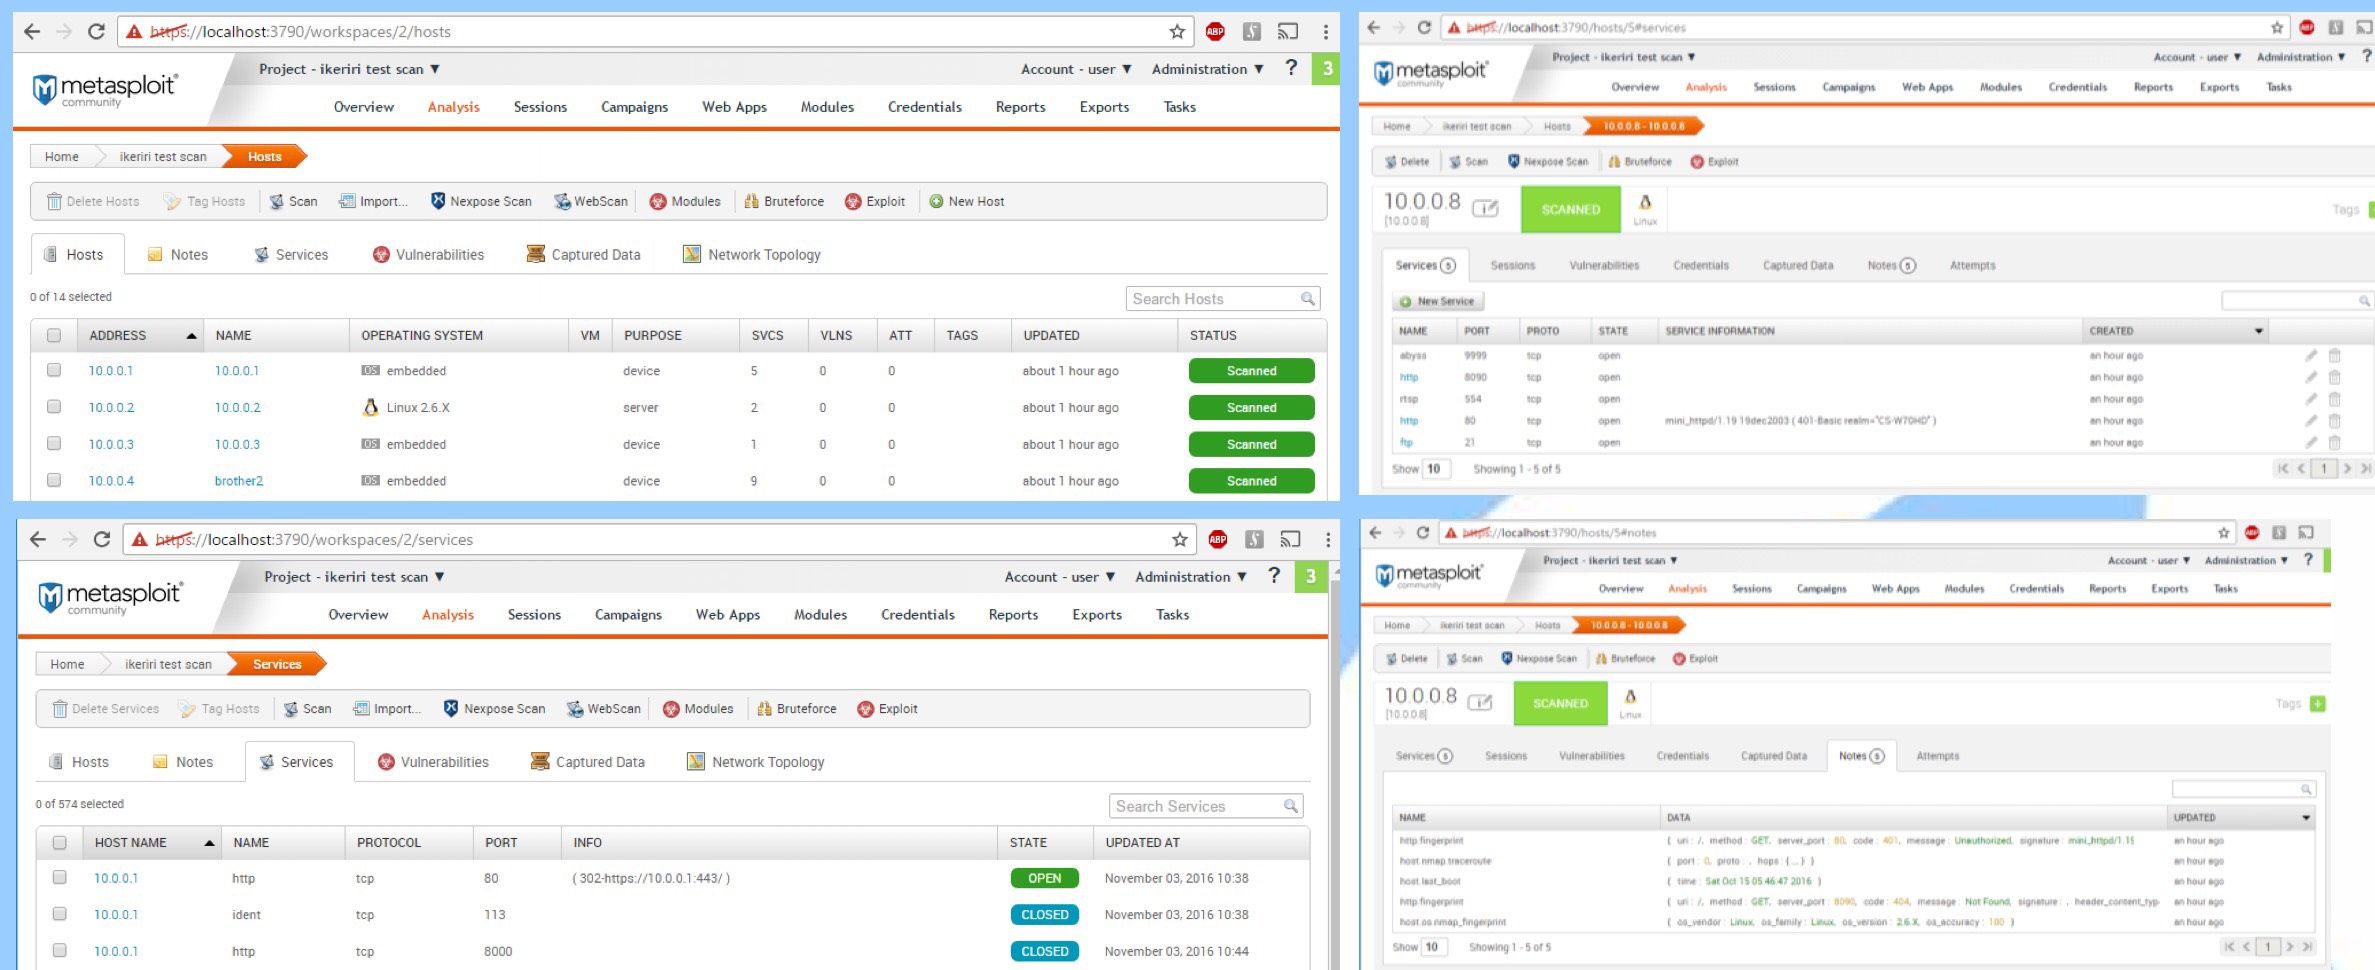Tick select-all checkbox in workspace Services table header

tap(60, 843)
